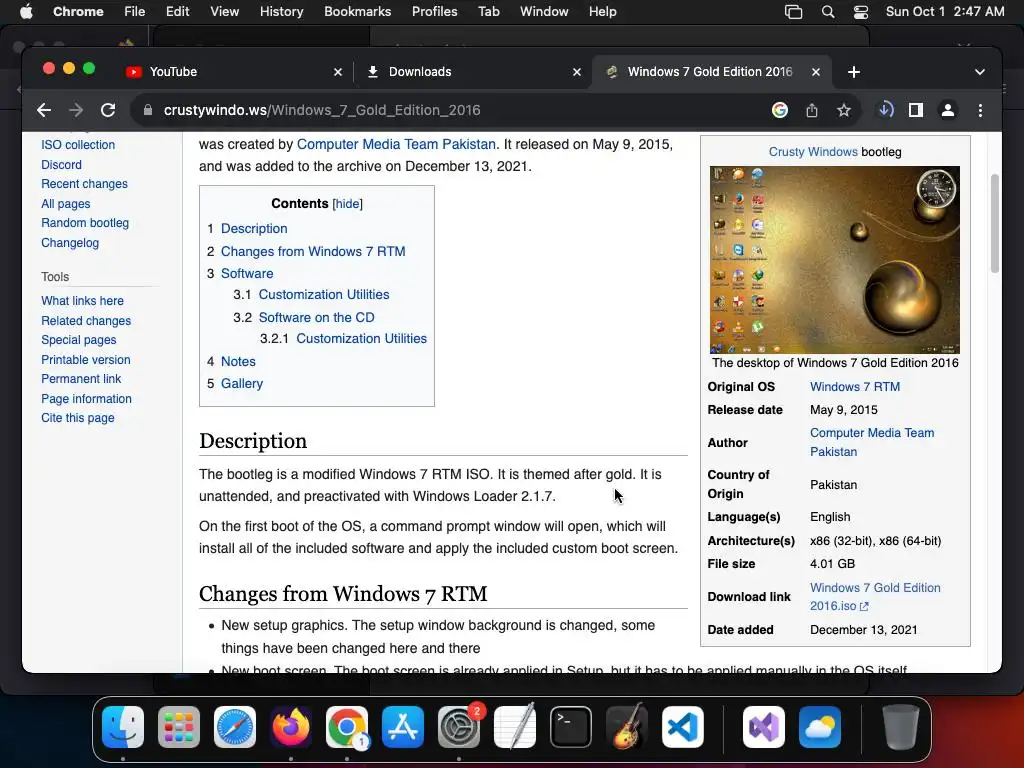Open the History menu
The image size is (1024, 768).
tap(281, 12)
